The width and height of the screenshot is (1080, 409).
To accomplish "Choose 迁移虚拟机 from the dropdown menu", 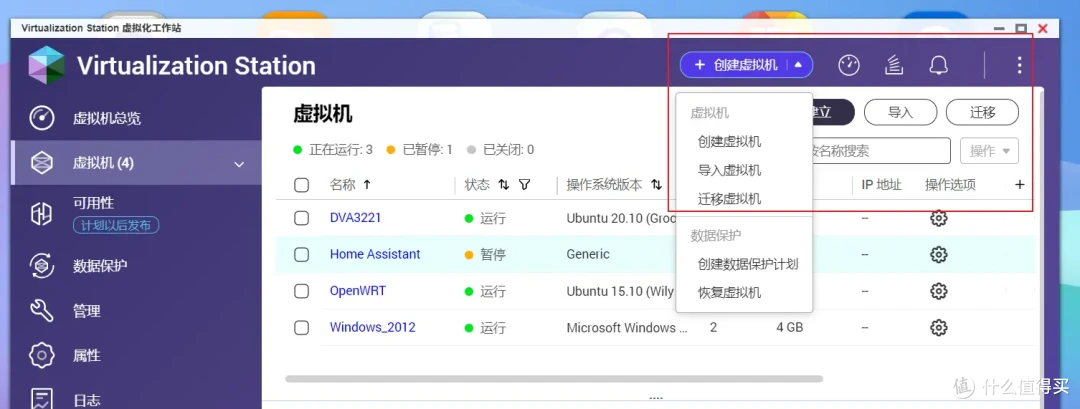I will (729, 199).
